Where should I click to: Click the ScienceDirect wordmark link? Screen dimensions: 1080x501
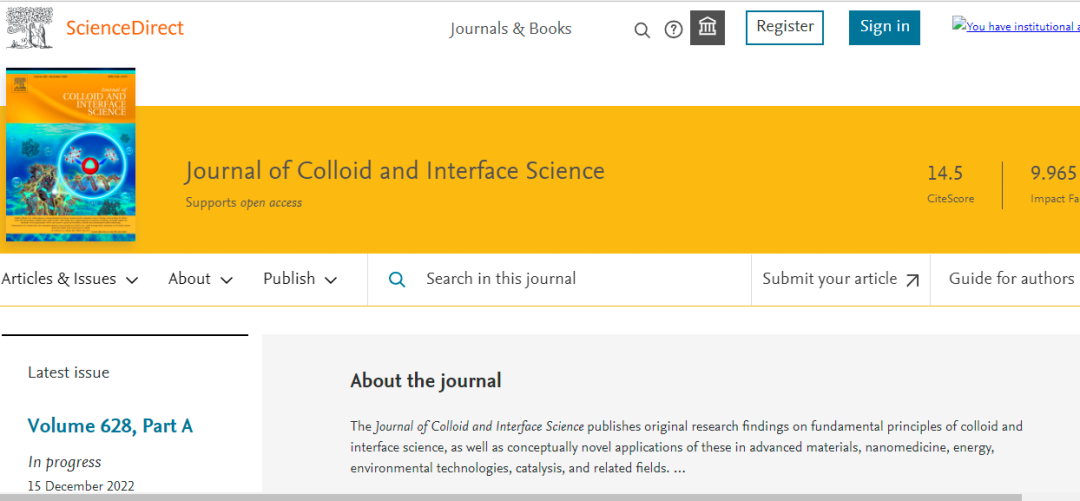(x=125, y=28)
